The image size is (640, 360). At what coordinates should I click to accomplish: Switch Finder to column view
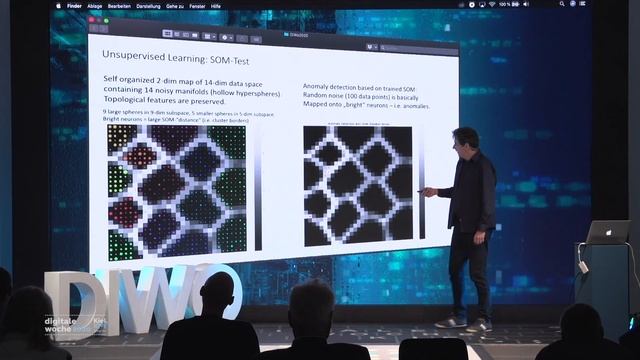[x=186, y=35]
